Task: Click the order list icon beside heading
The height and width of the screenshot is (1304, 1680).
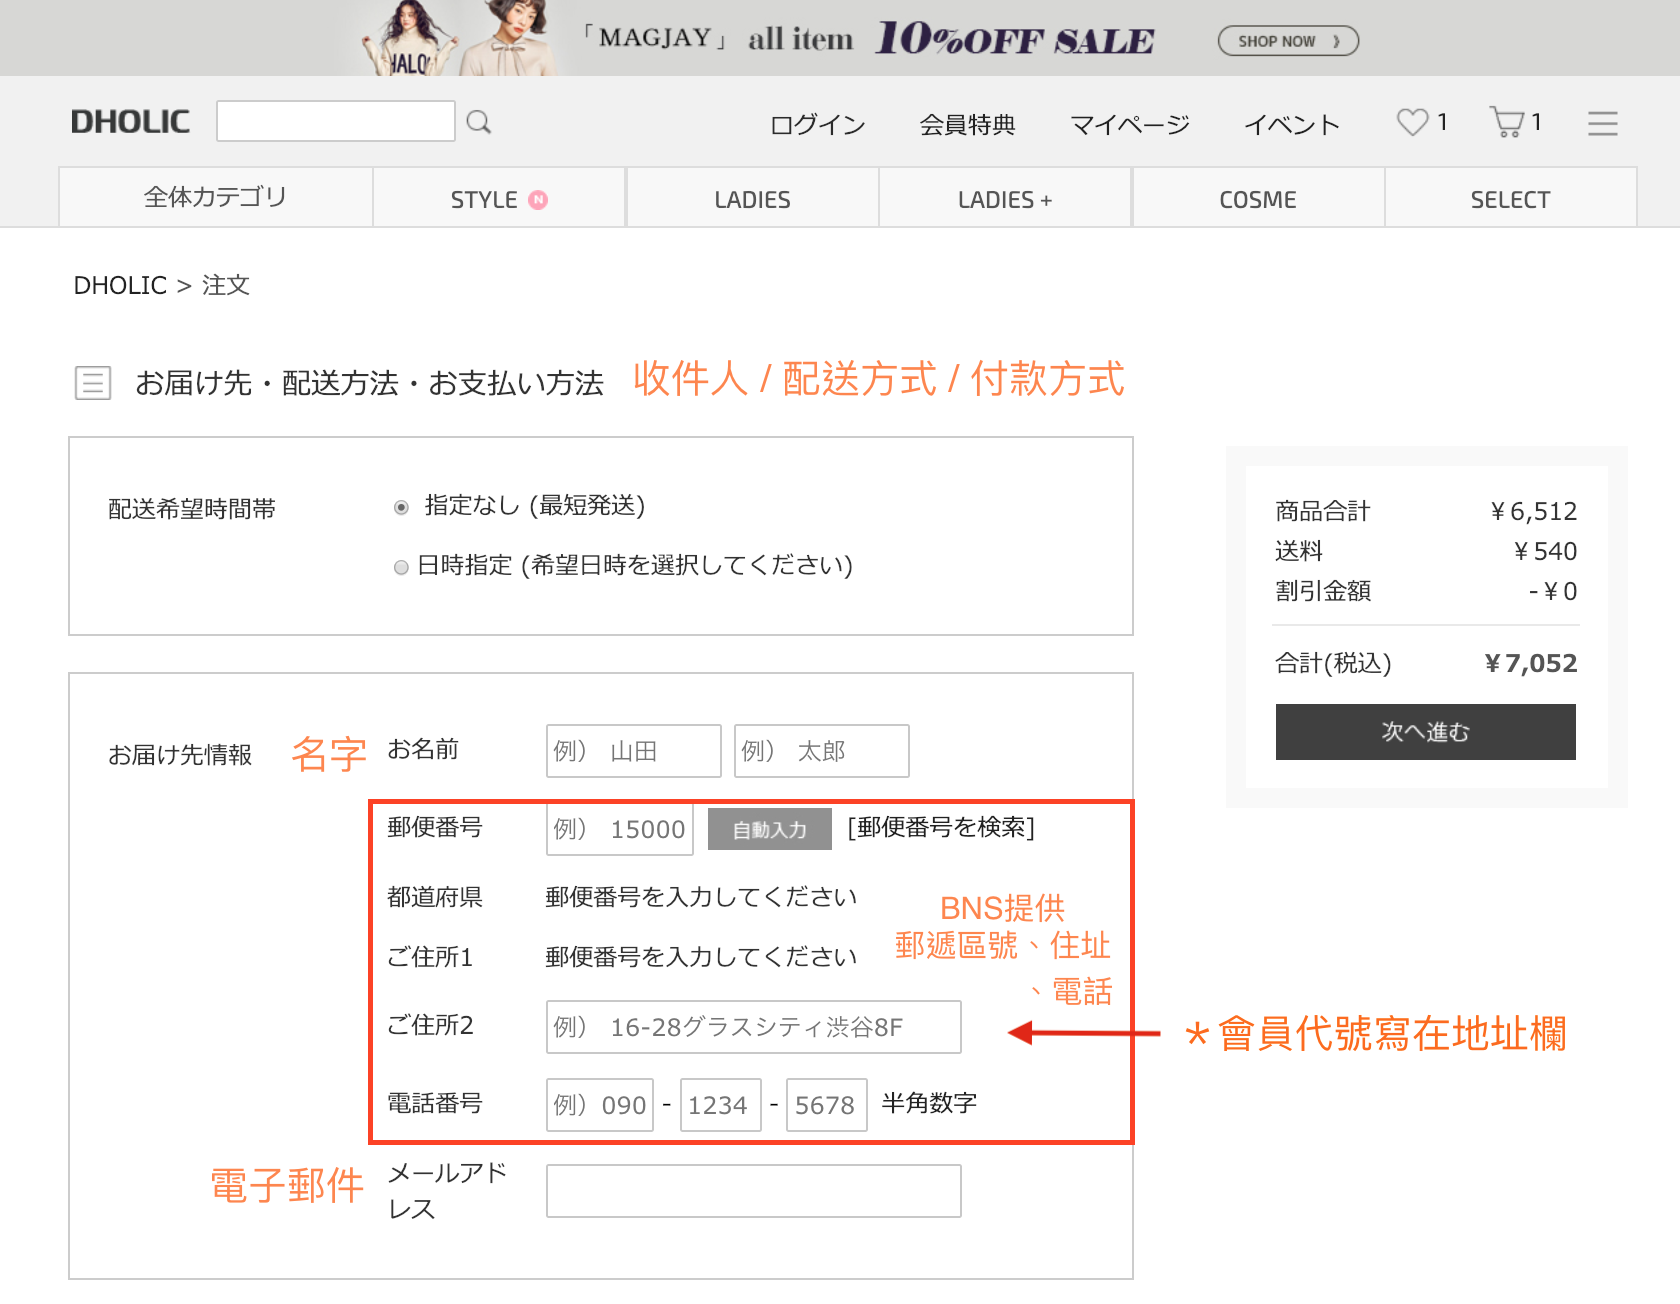Action: [x=93, y=382]
